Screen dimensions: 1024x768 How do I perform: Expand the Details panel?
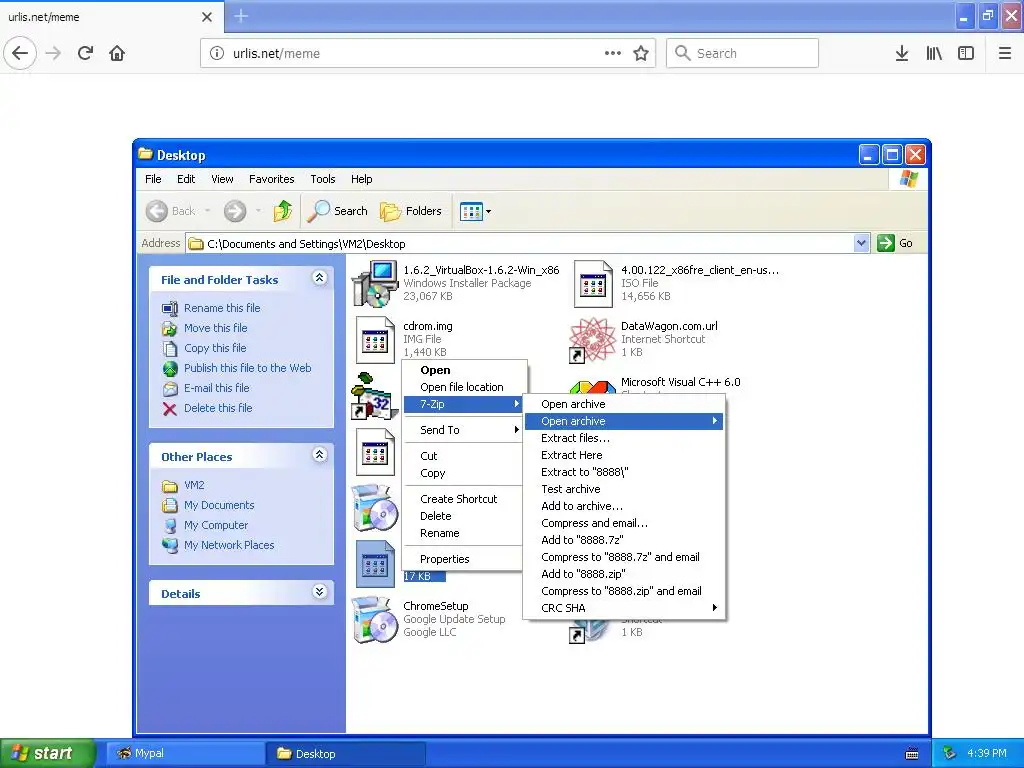click(319, 592)
